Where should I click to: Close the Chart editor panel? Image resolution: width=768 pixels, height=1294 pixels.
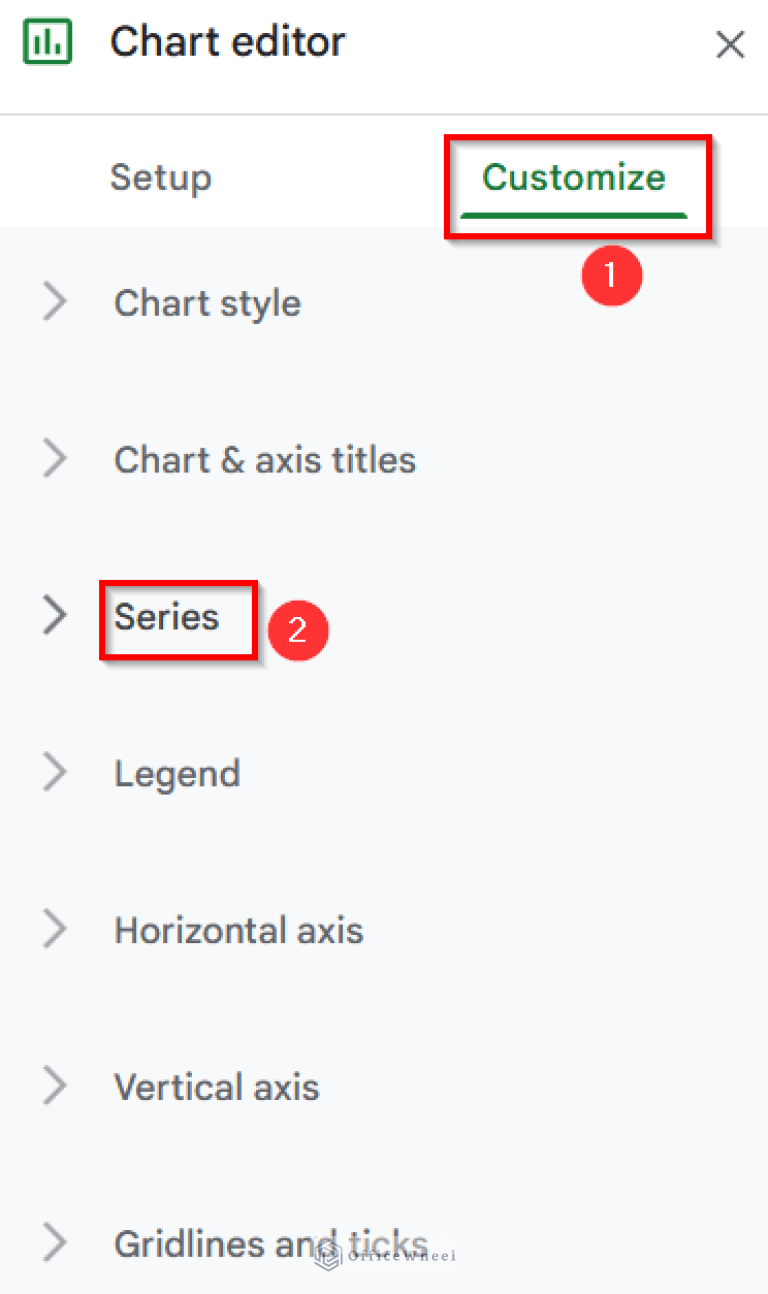click(729, 44)
